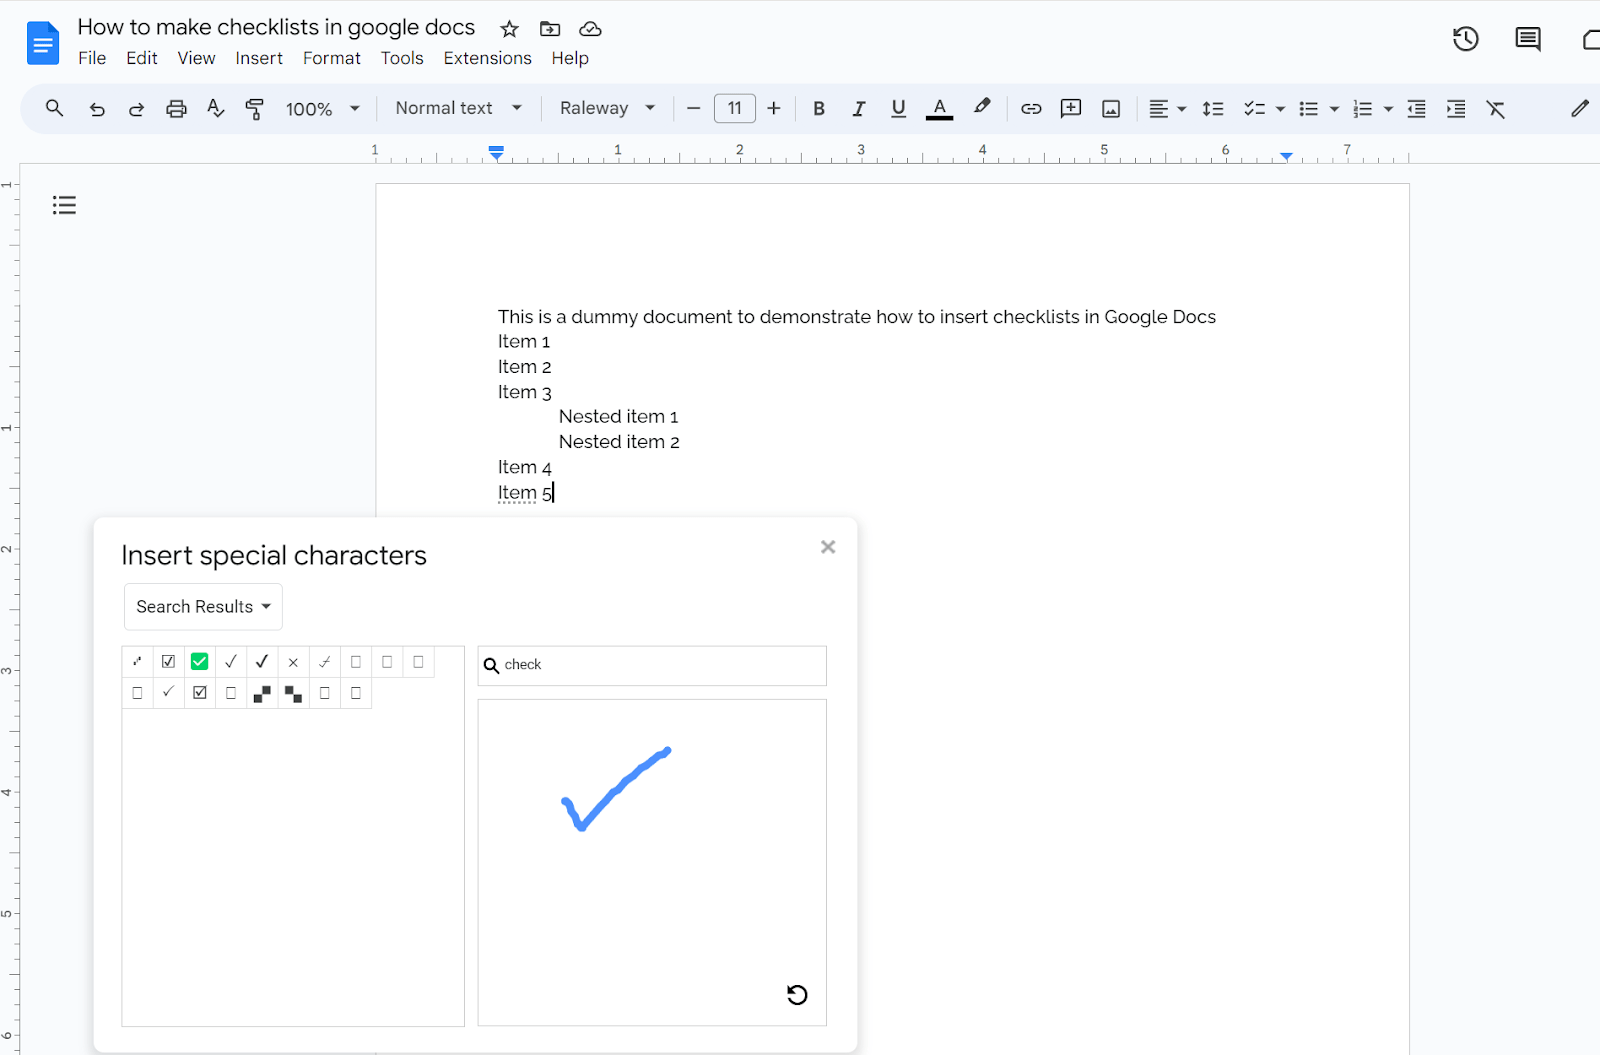Open version history icon
The image size is (1600, 1055).
[x=1465, y=38]
